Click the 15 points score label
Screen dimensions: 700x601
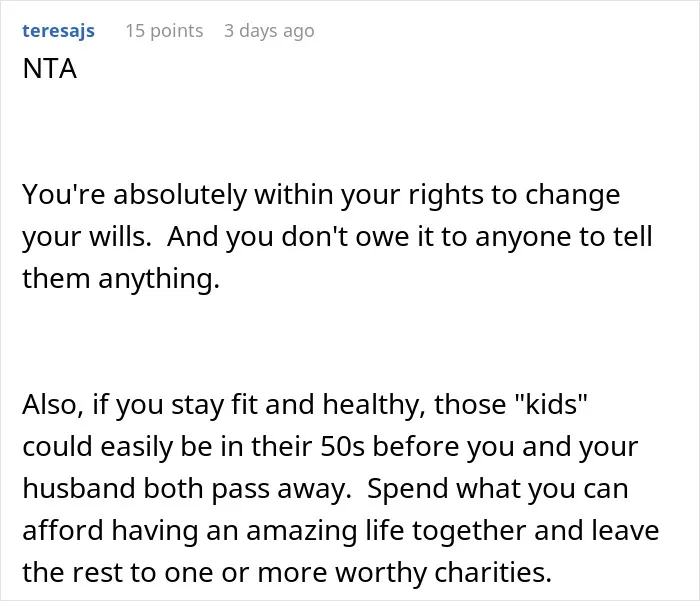point(164,31)
